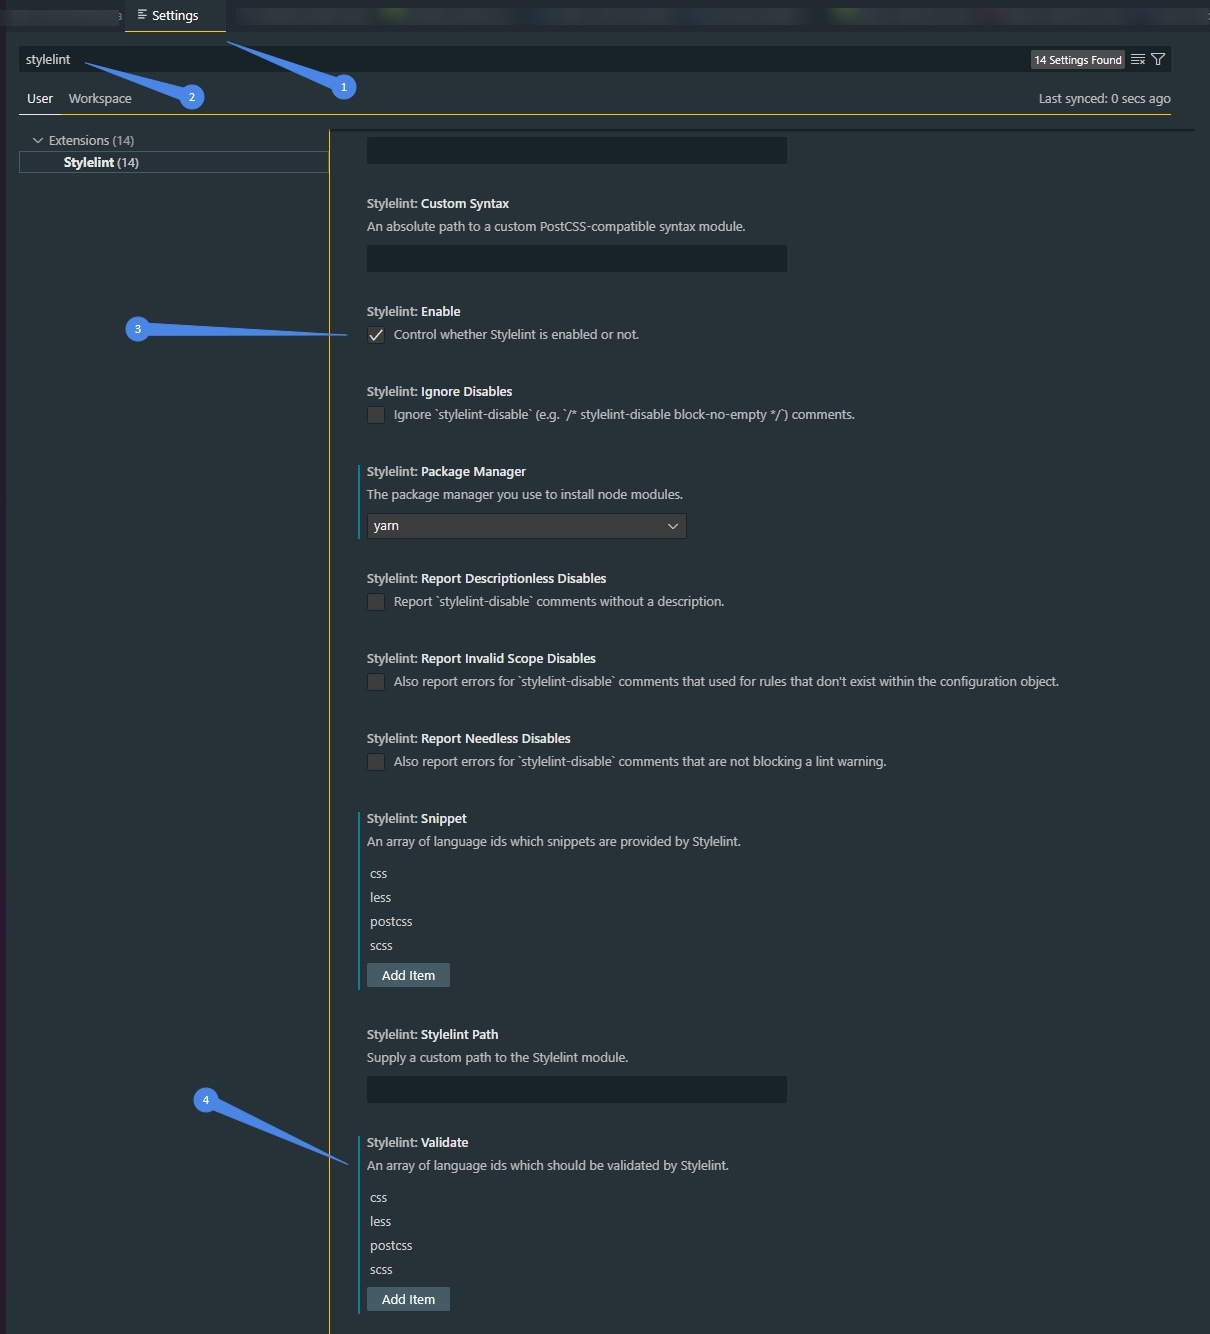Select postcss item in Snippet list
Screen dimensions: 1210x1334
391,922
